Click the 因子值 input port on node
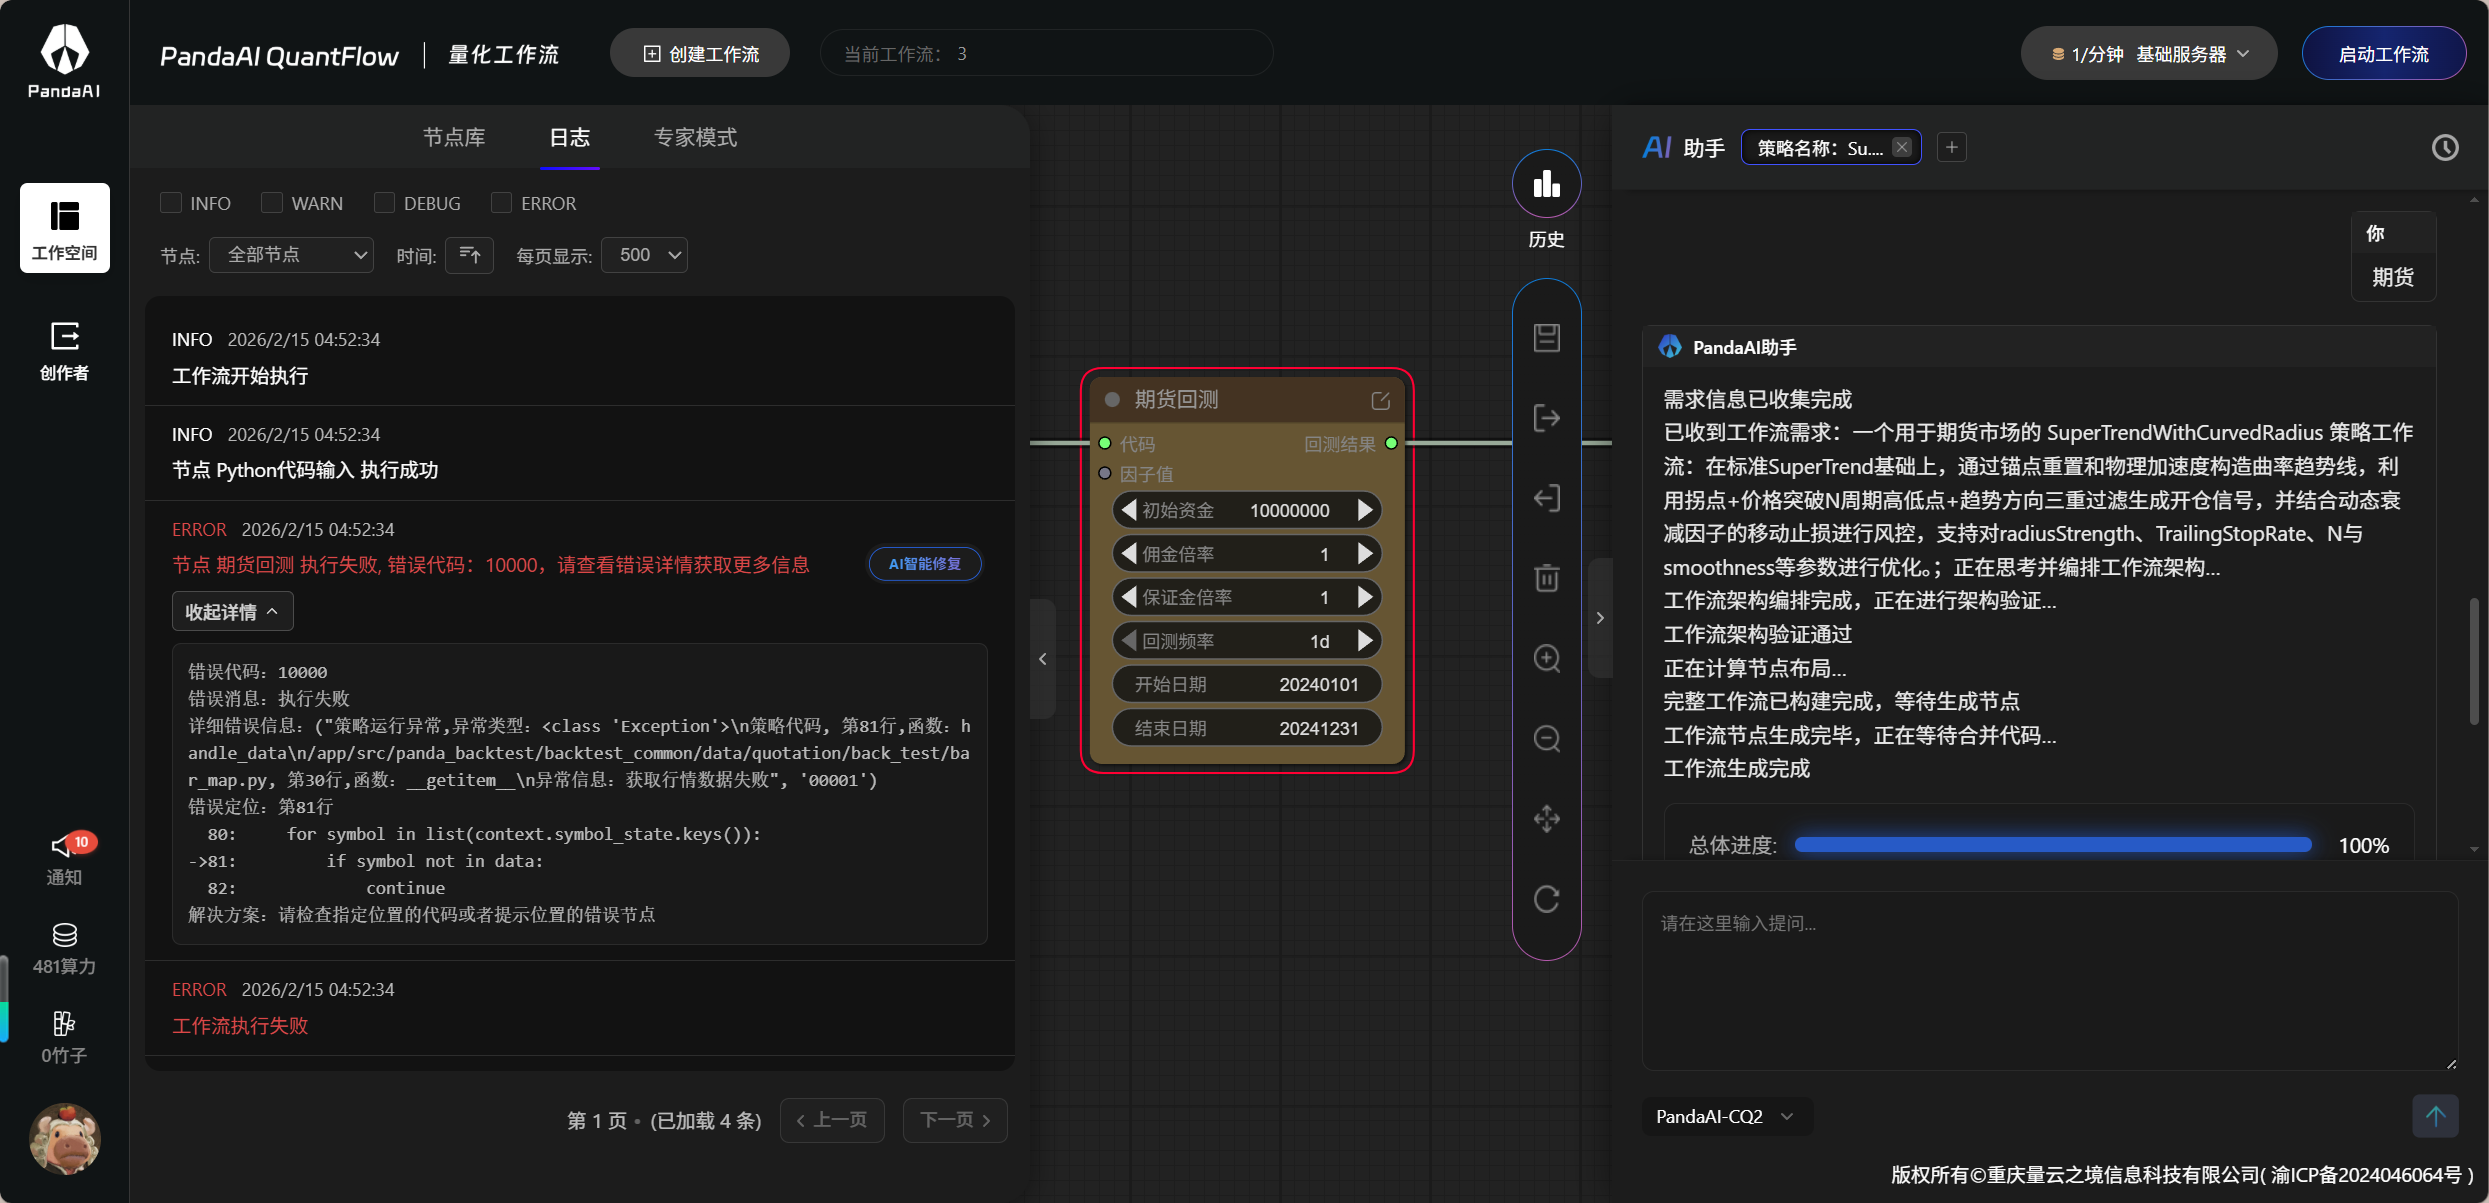This screenshot has width=2489, height=1203. click(1105, 473)
